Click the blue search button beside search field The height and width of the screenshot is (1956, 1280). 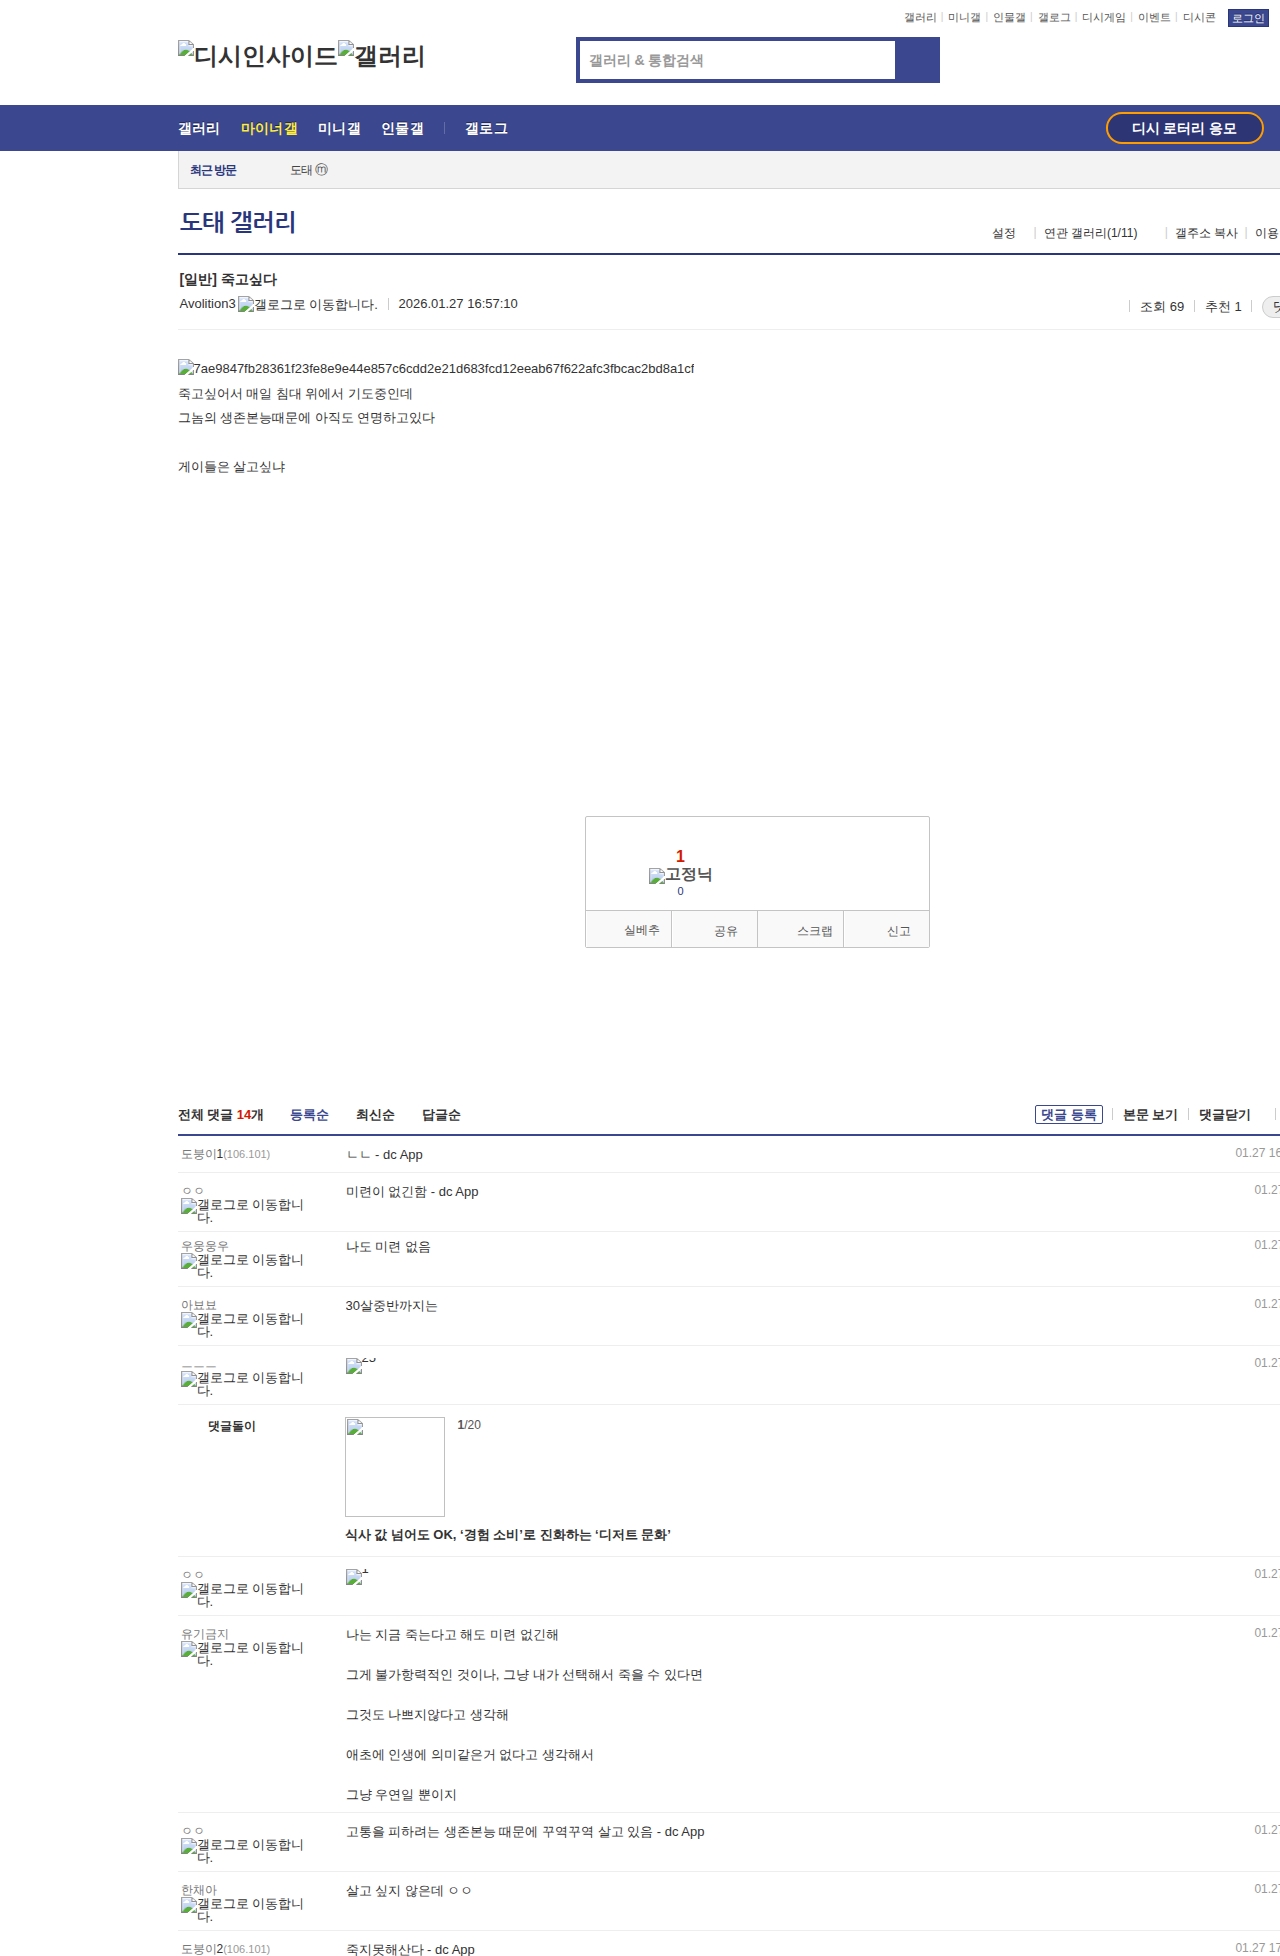tap(917, 60)
